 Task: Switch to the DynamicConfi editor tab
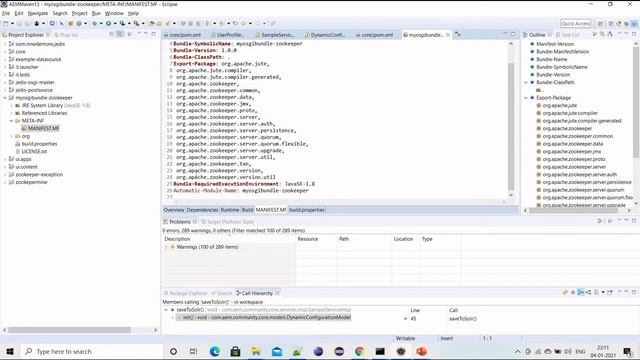coord(327,35)
